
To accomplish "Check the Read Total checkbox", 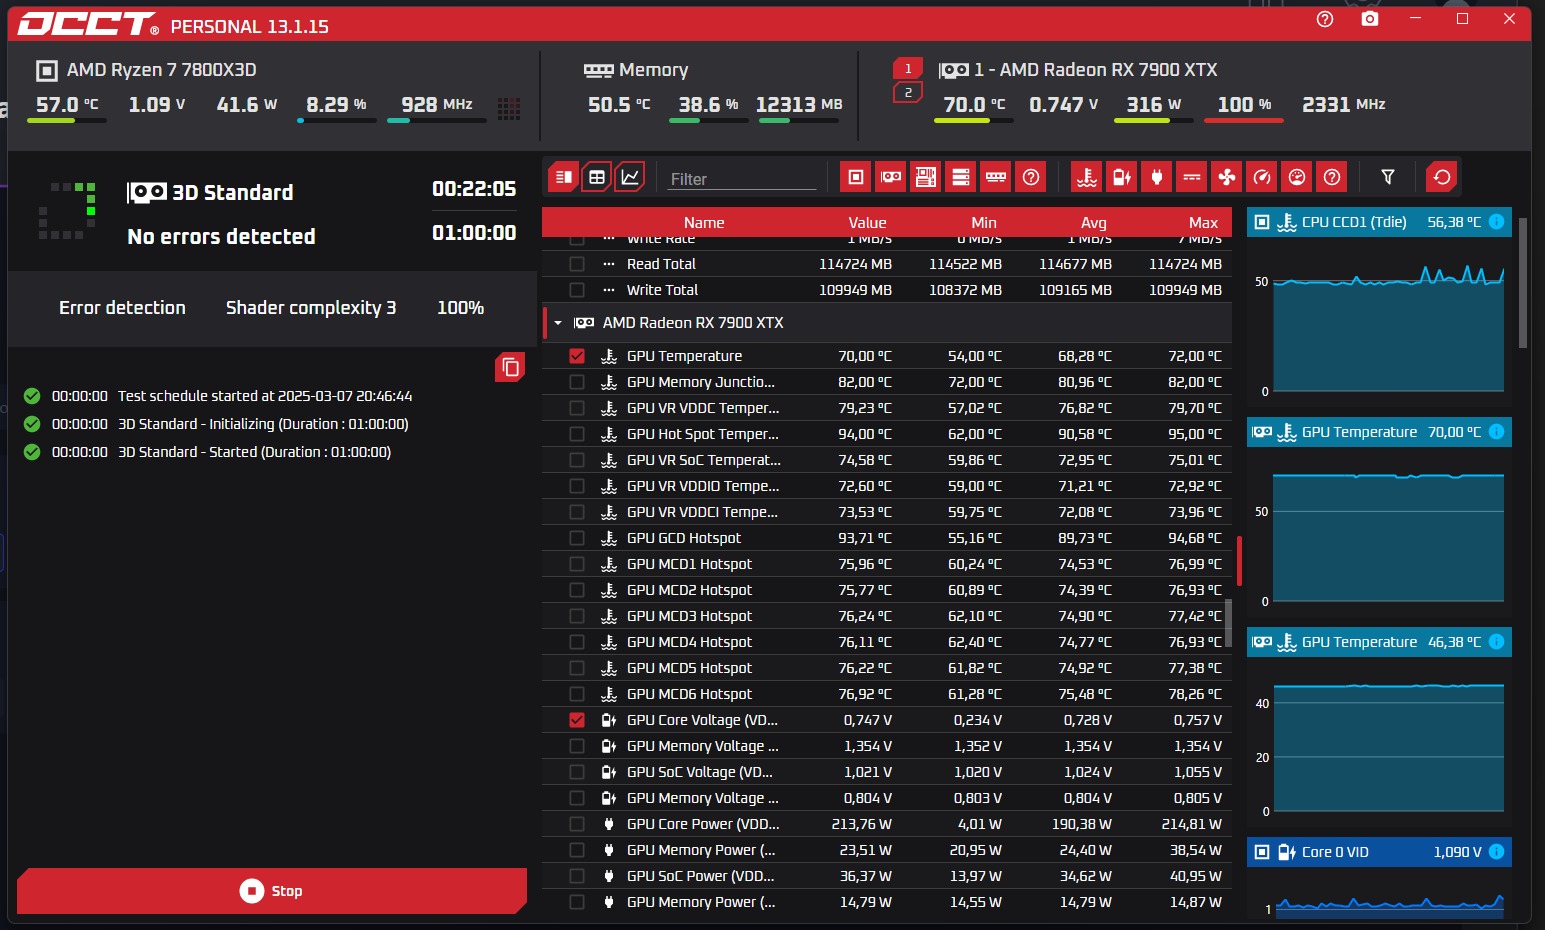I will click(577, 264).
